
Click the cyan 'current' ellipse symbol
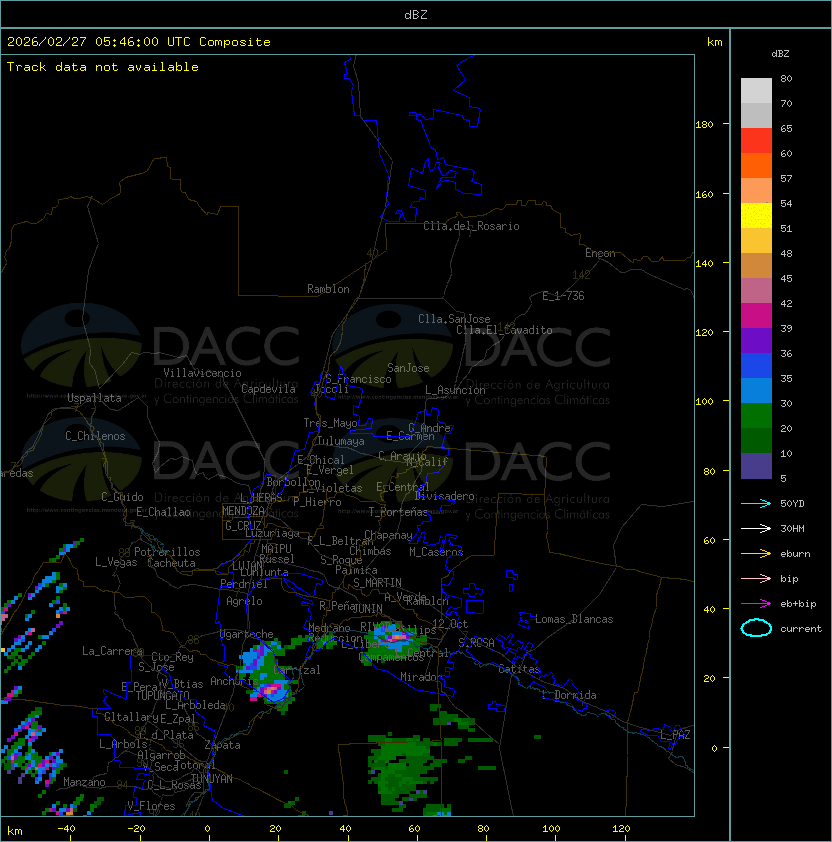(756, 628)
